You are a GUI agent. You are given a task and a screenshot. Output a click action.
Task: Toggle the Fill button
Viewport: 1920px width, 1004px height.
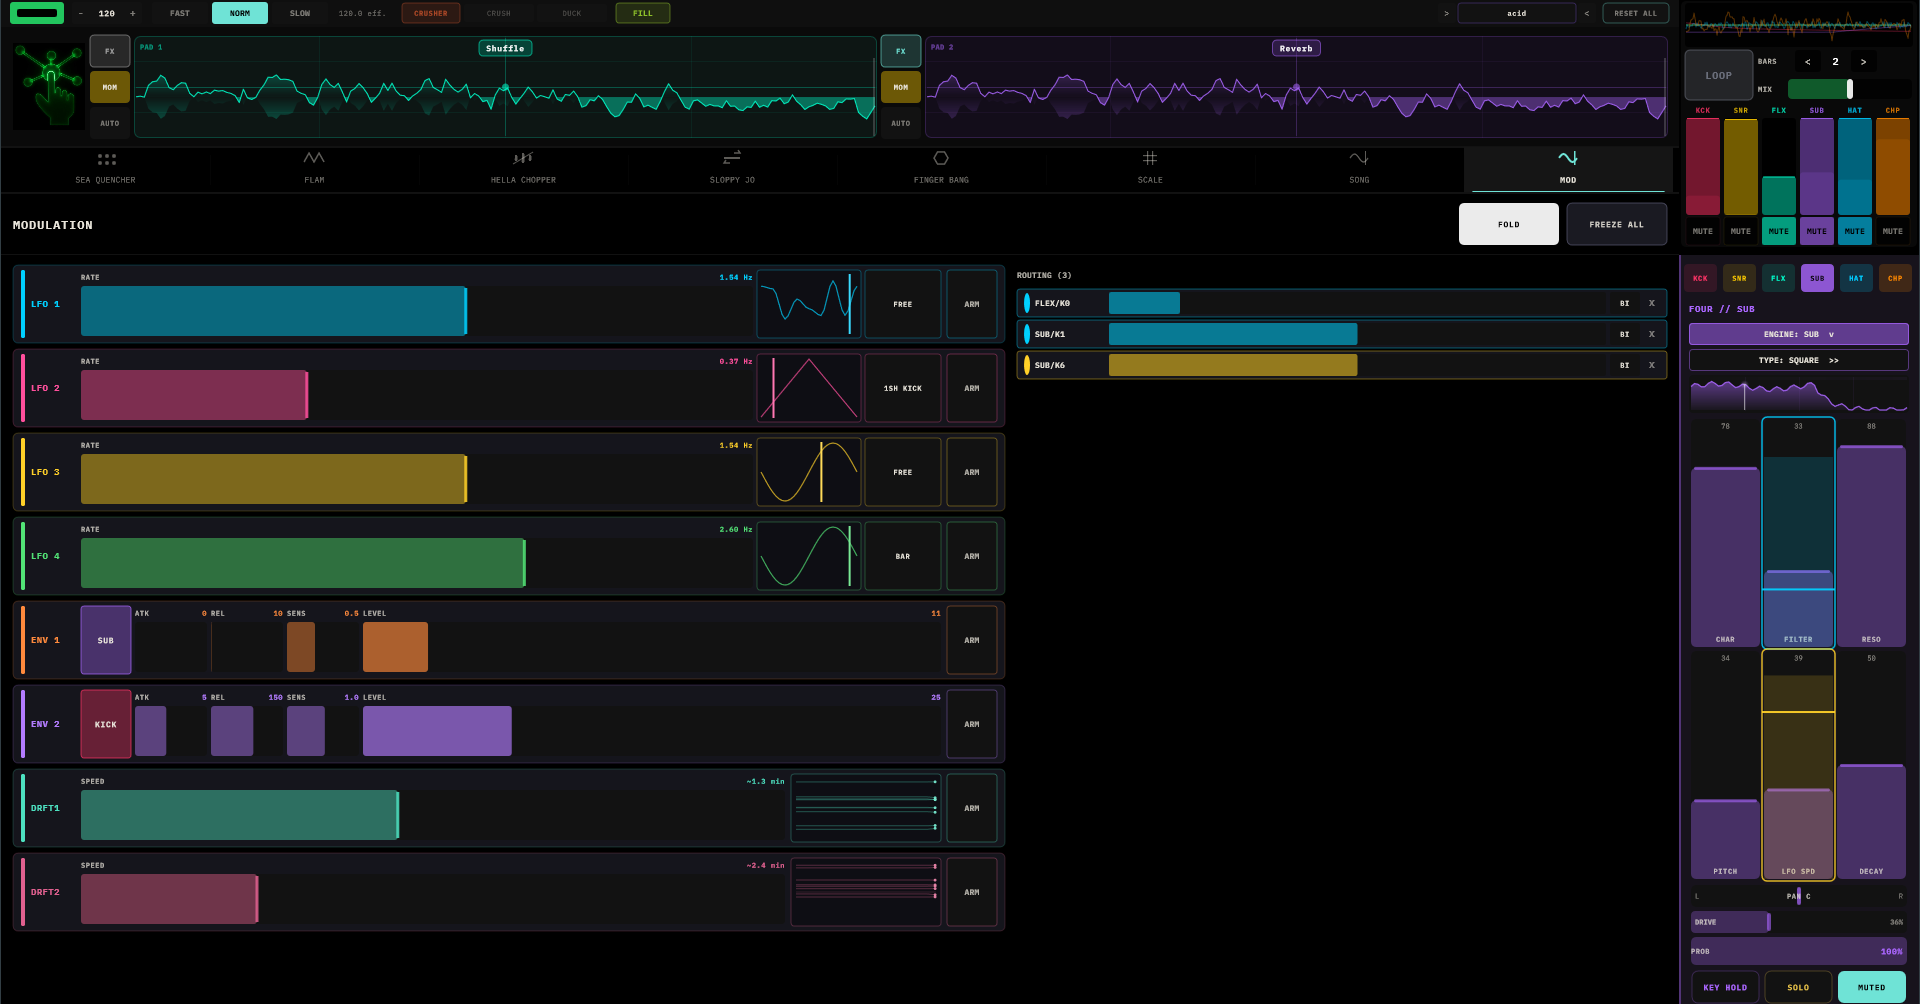tap(642, 13)
